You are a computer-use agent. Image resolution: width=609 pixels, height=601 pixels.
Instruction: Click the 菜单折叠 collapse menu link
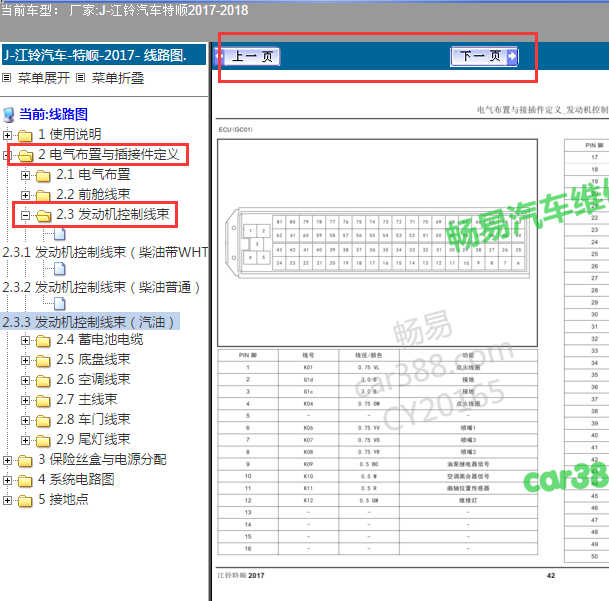coord(118,78)
